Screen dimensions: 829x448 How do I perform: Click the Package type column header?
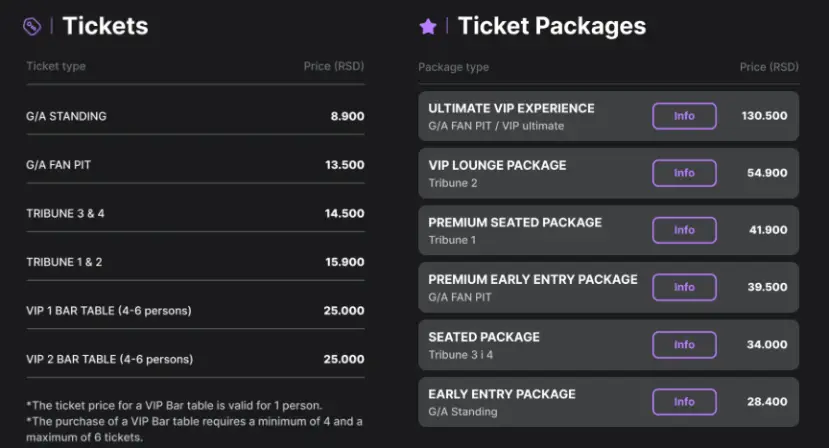pyautogui.click(x=453, y=67)
